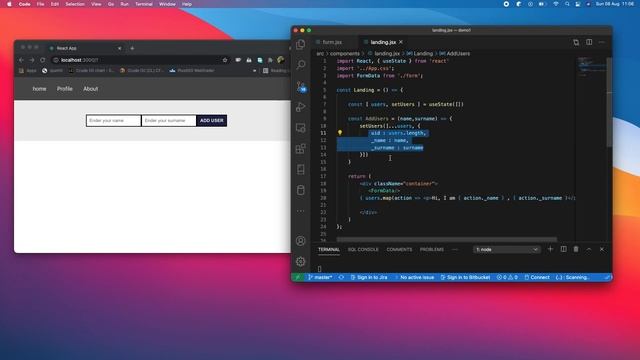The height and width of the screenshot is (360, 640).
Task: Bookmark this page with the star icon
Action: 225,60
